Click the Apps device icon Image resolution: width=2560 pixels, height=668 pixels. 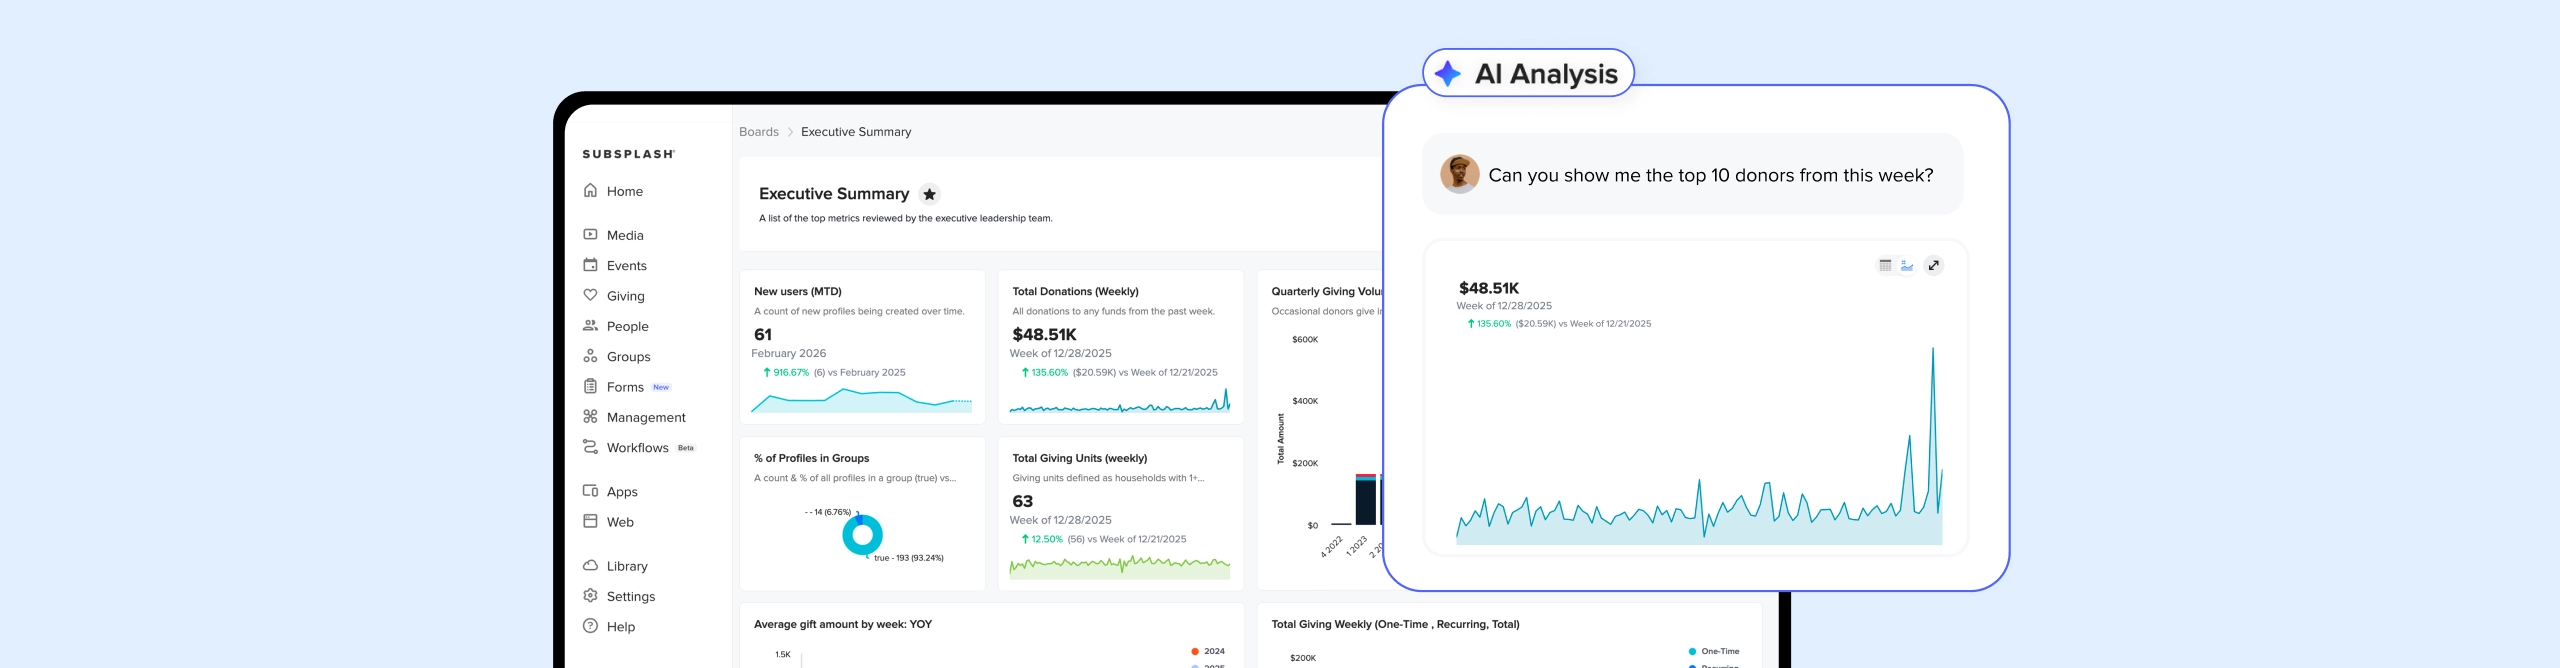coord(590,491)
